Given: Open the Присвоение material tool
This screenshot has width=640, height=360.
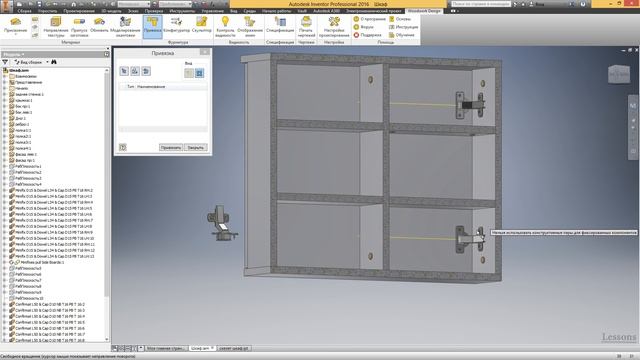Looking at the screenshot, I should tap(16, 26).
